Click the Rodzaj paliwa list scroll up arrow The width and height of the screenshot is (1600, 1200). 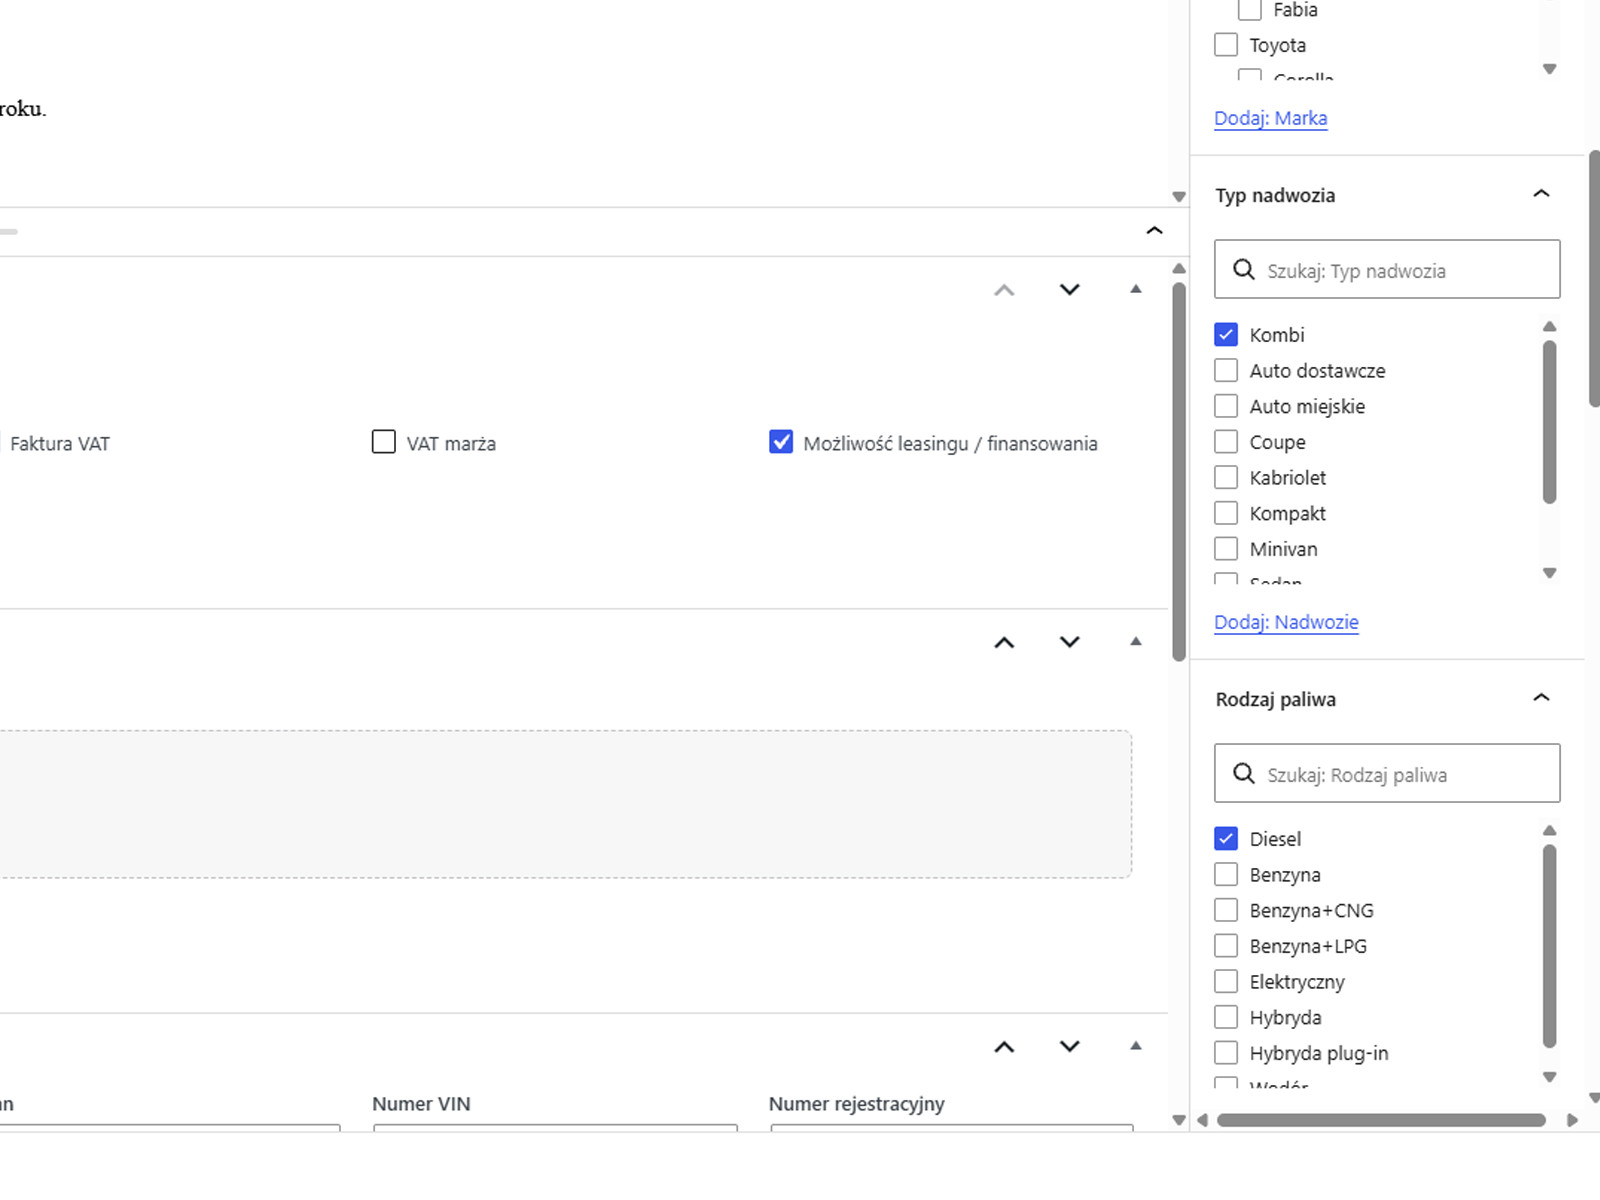point(1549,831)
